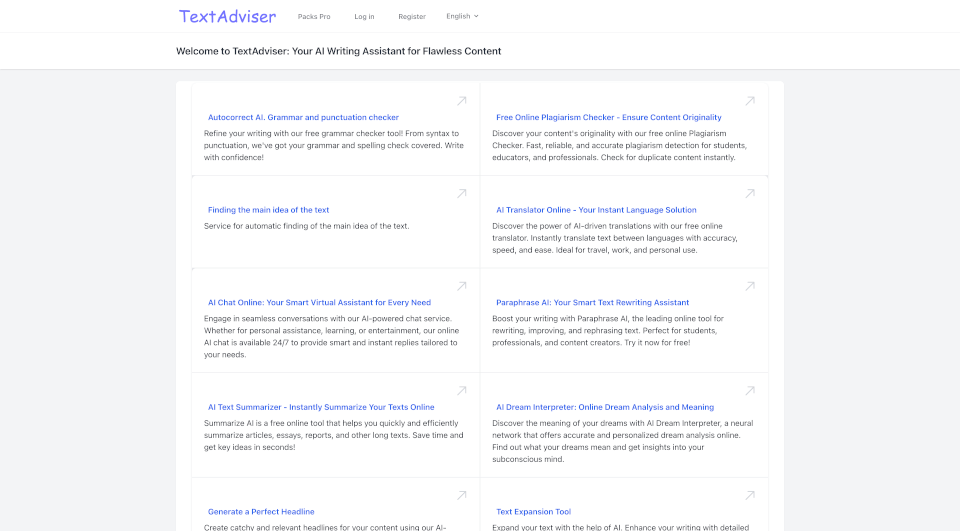
Task: Open arrow icon on Plagiarism Checker card
Action: [750, 101]
